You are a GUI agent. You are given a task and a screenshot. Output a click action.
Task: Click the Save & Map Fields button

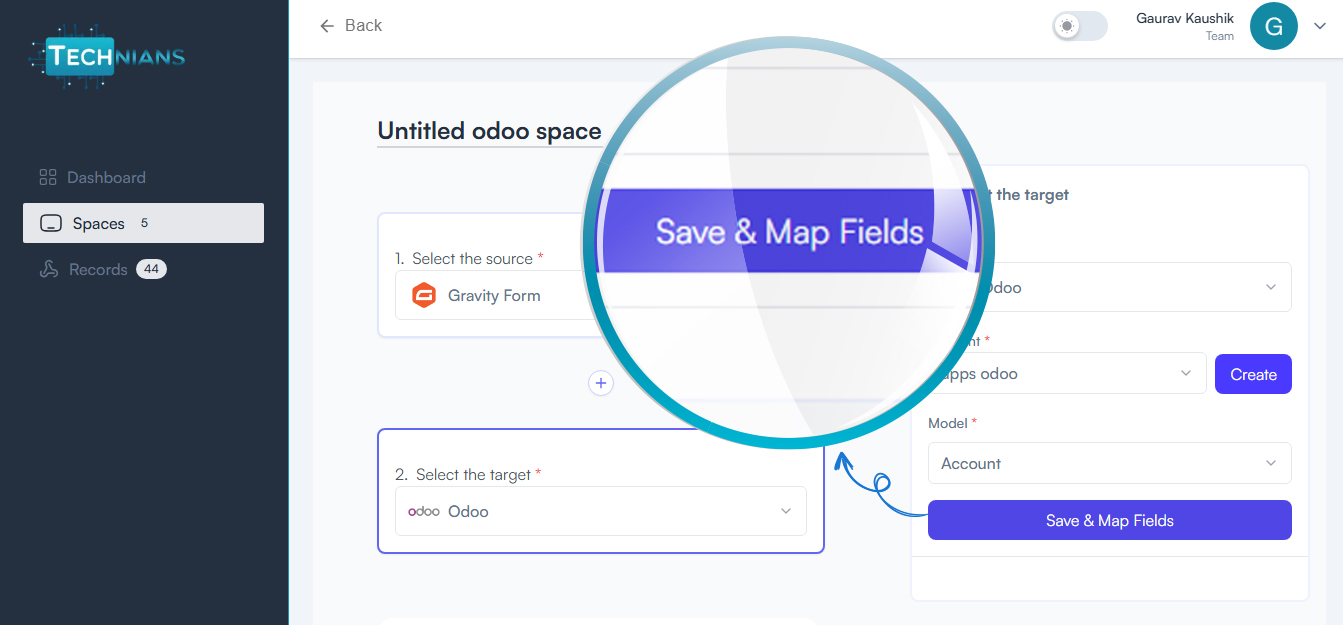1110,520
